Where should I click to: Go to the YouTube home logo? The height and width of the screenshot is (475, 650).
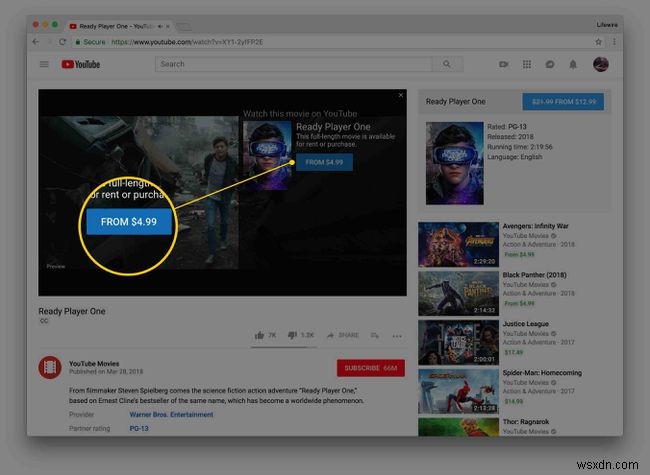[81, 64]
